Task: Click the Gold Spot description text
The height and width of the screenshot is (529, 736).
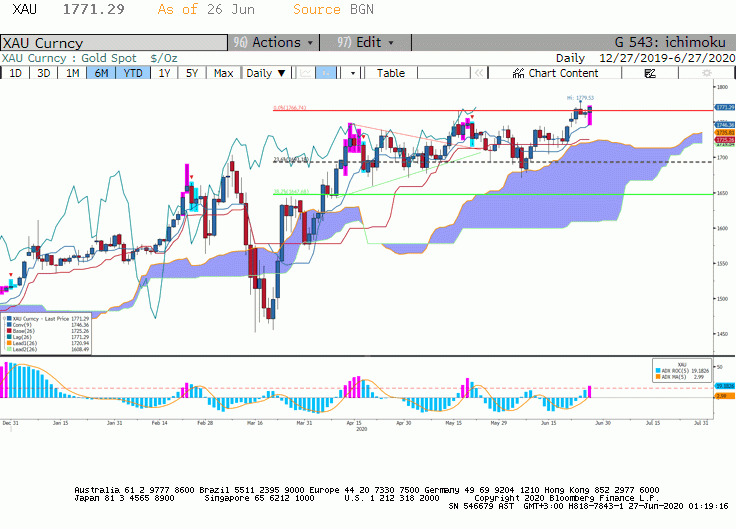Action: (108, 58)
